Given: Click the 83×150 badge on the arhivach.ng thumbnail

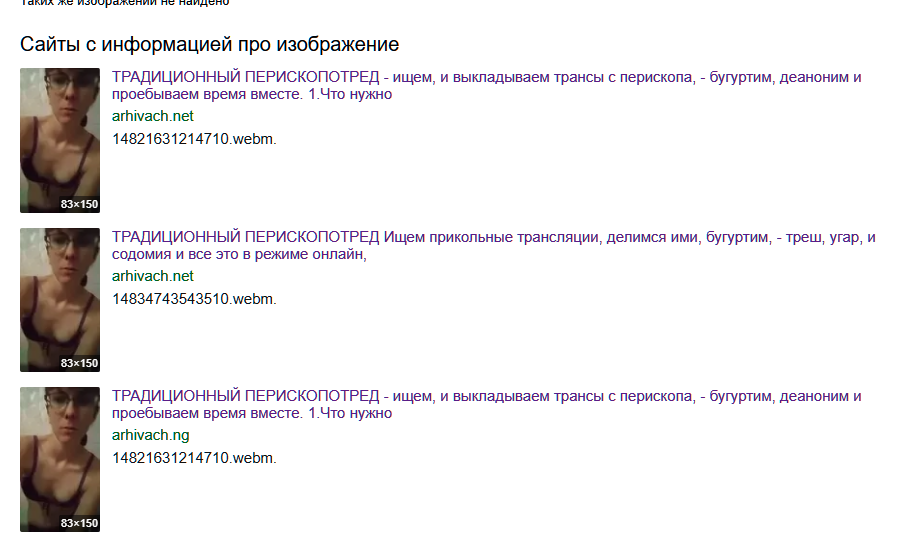Looking at the screenshot, I should [x=79, y=523].
